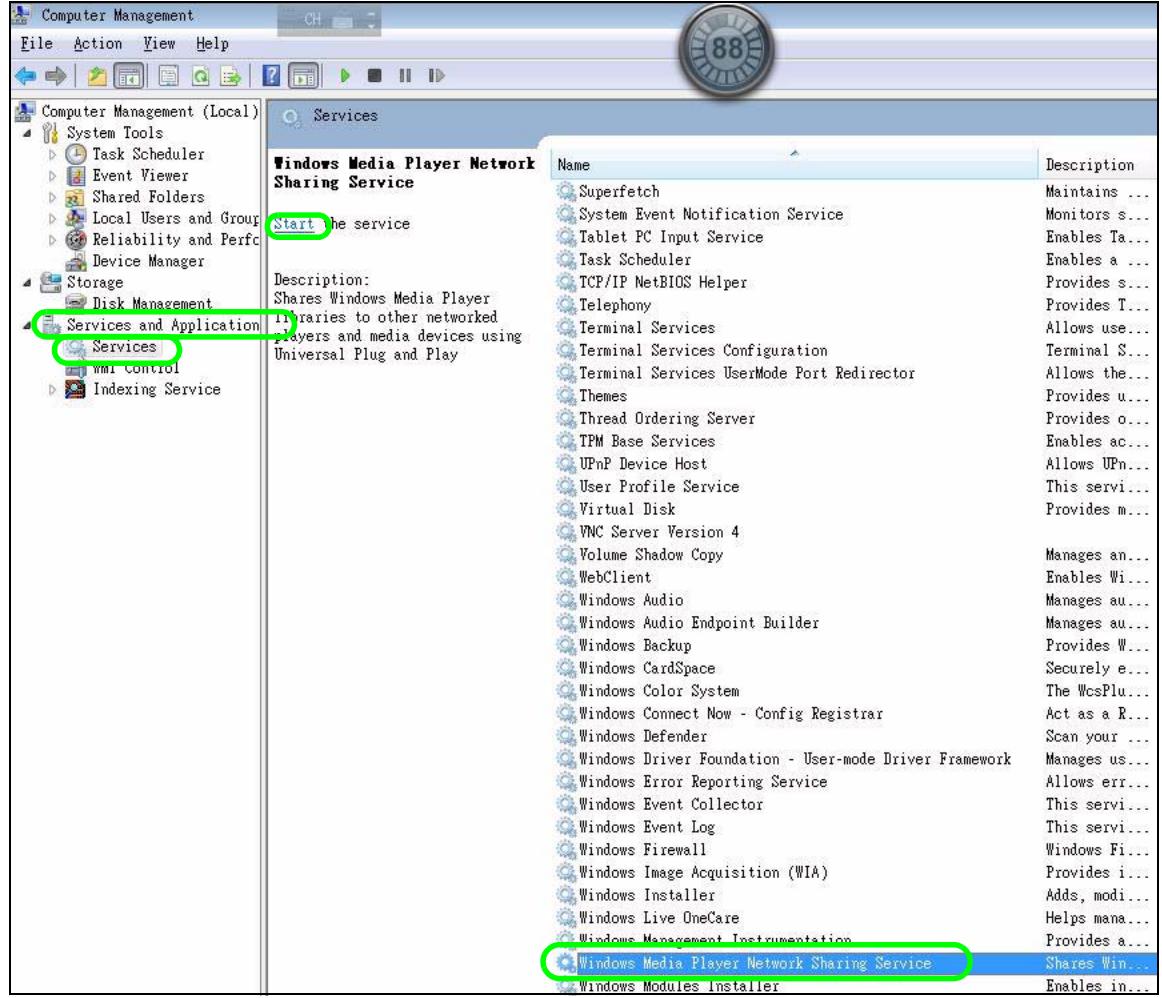Image resolution: width=1162 pixels, height=998 pixels.
Task: Click the Start link to start the sharing service
Action: [x=293, y=223]
